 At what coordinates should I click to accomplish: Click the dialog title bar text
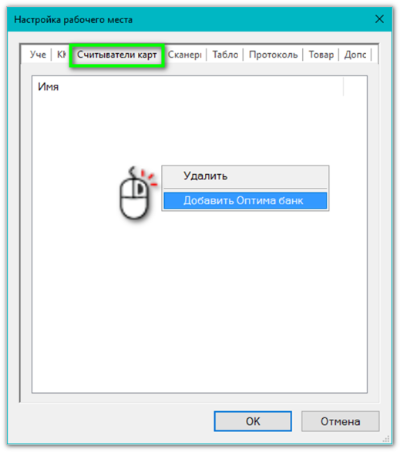click(73, 20)
